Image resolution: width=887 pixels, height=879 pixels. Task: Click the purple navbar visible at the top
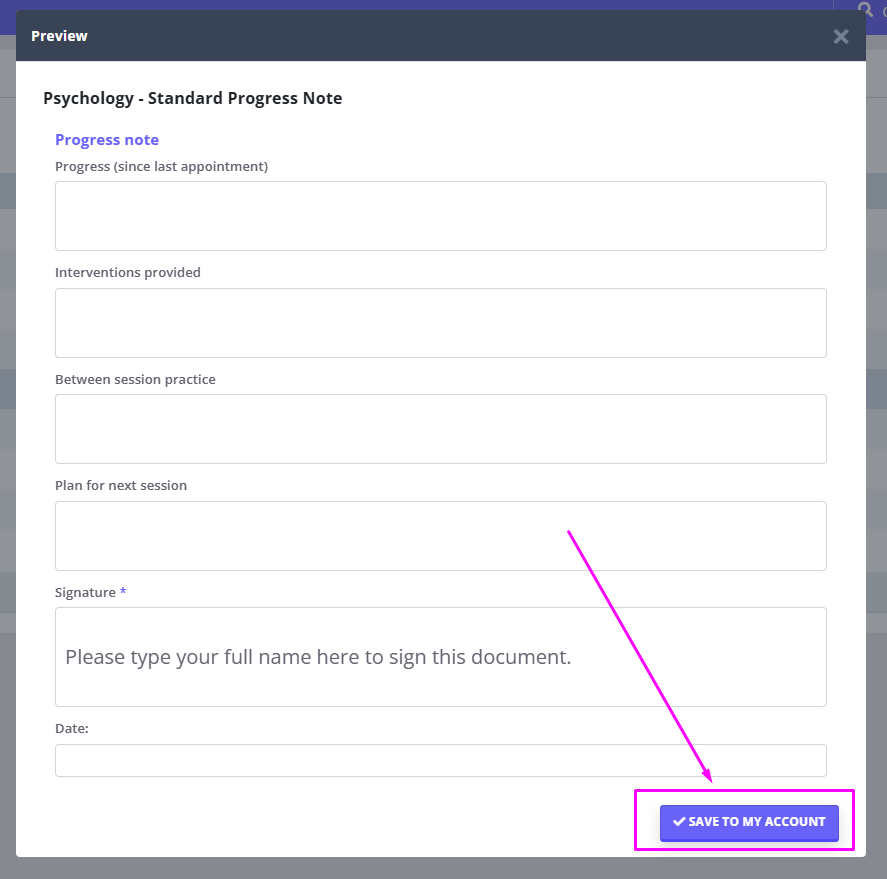click(440, 7)
